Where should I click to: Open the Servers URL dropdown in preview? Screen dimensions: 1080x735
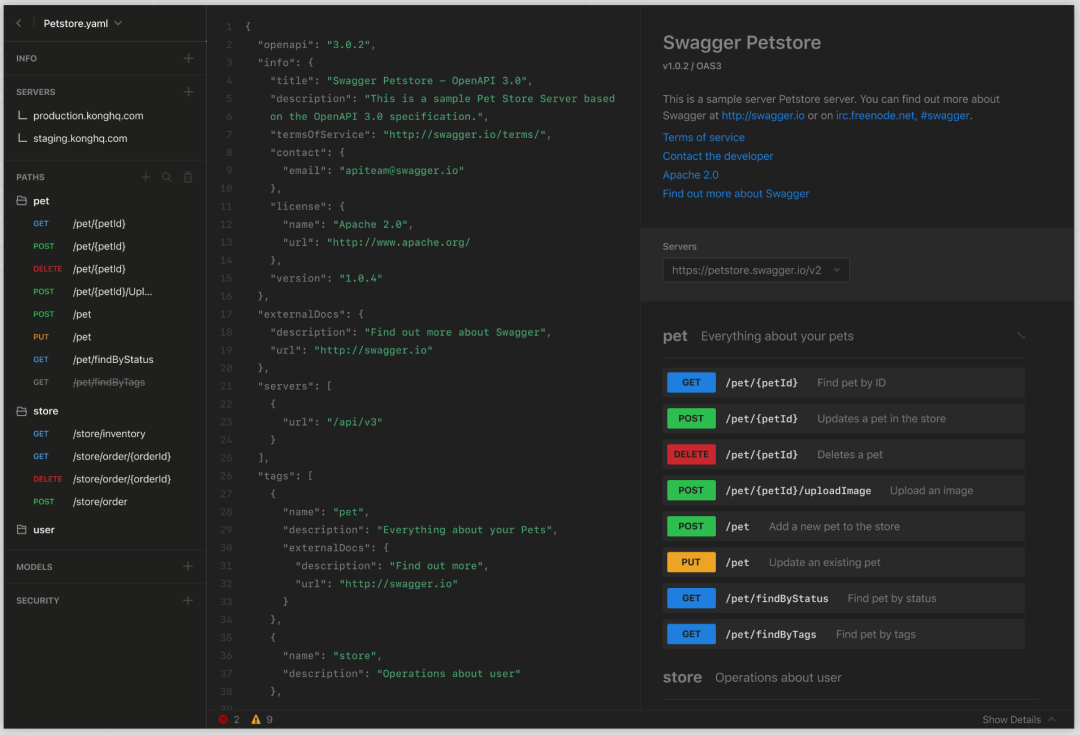pos(756,270)
